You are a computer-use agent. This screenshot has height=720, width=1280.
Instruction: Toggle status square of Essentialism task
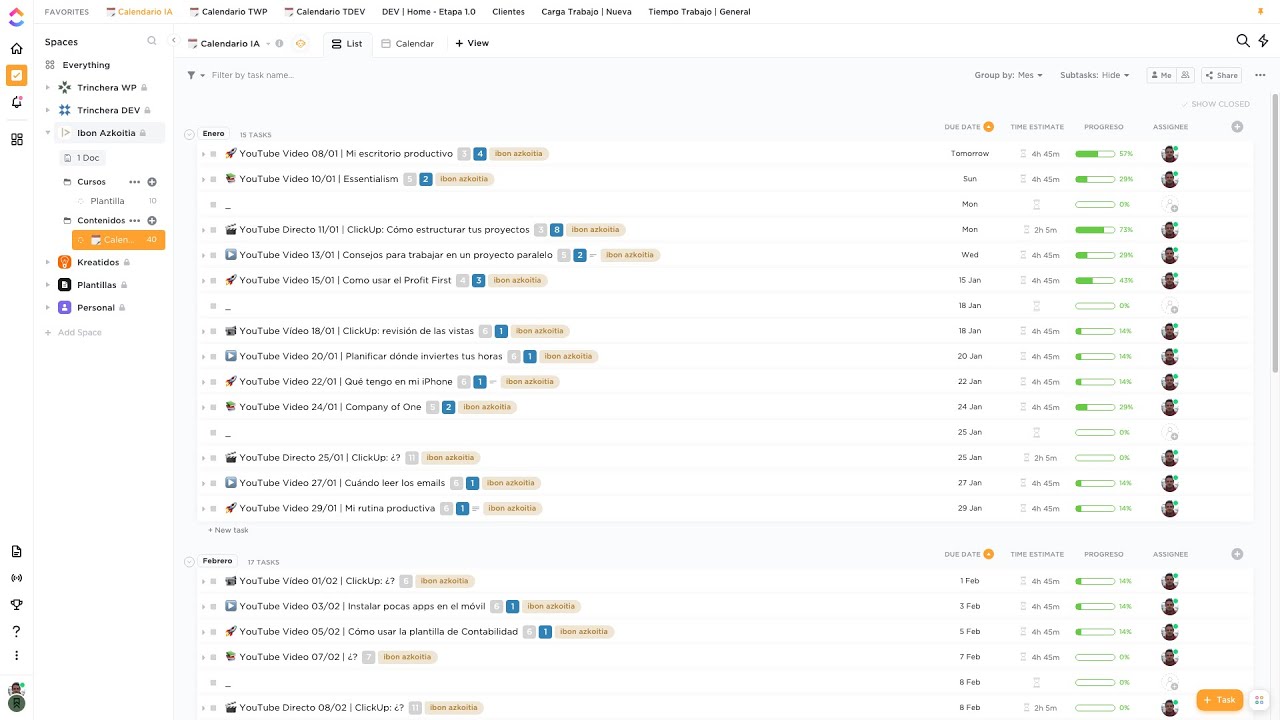tap(213, 179)
